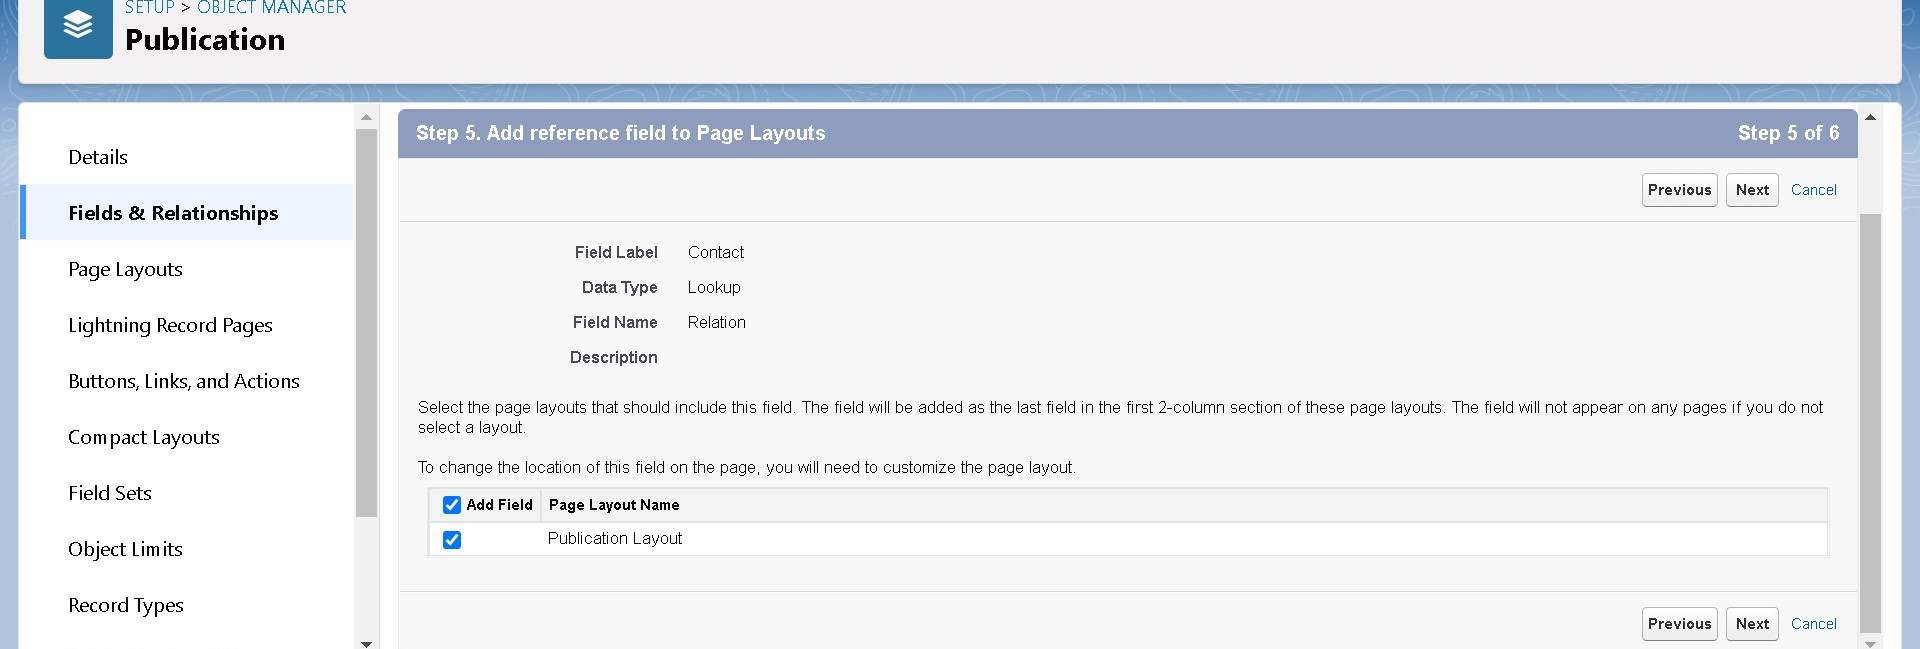Click the main panel scrollbar thumb

coord(1870,423)
